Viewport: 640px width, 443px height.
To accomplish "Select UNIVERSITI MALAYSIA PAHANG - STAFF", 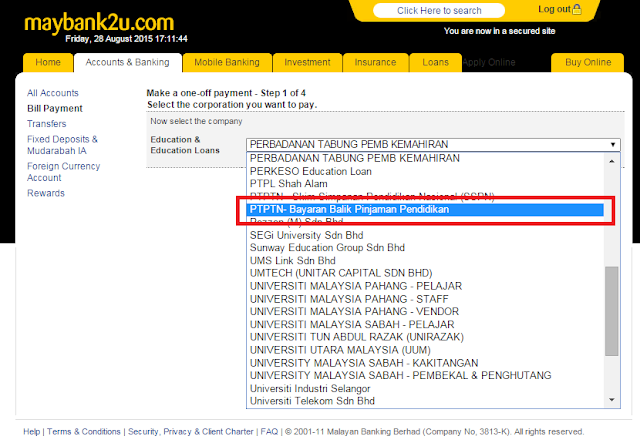I will pos(425,299).
